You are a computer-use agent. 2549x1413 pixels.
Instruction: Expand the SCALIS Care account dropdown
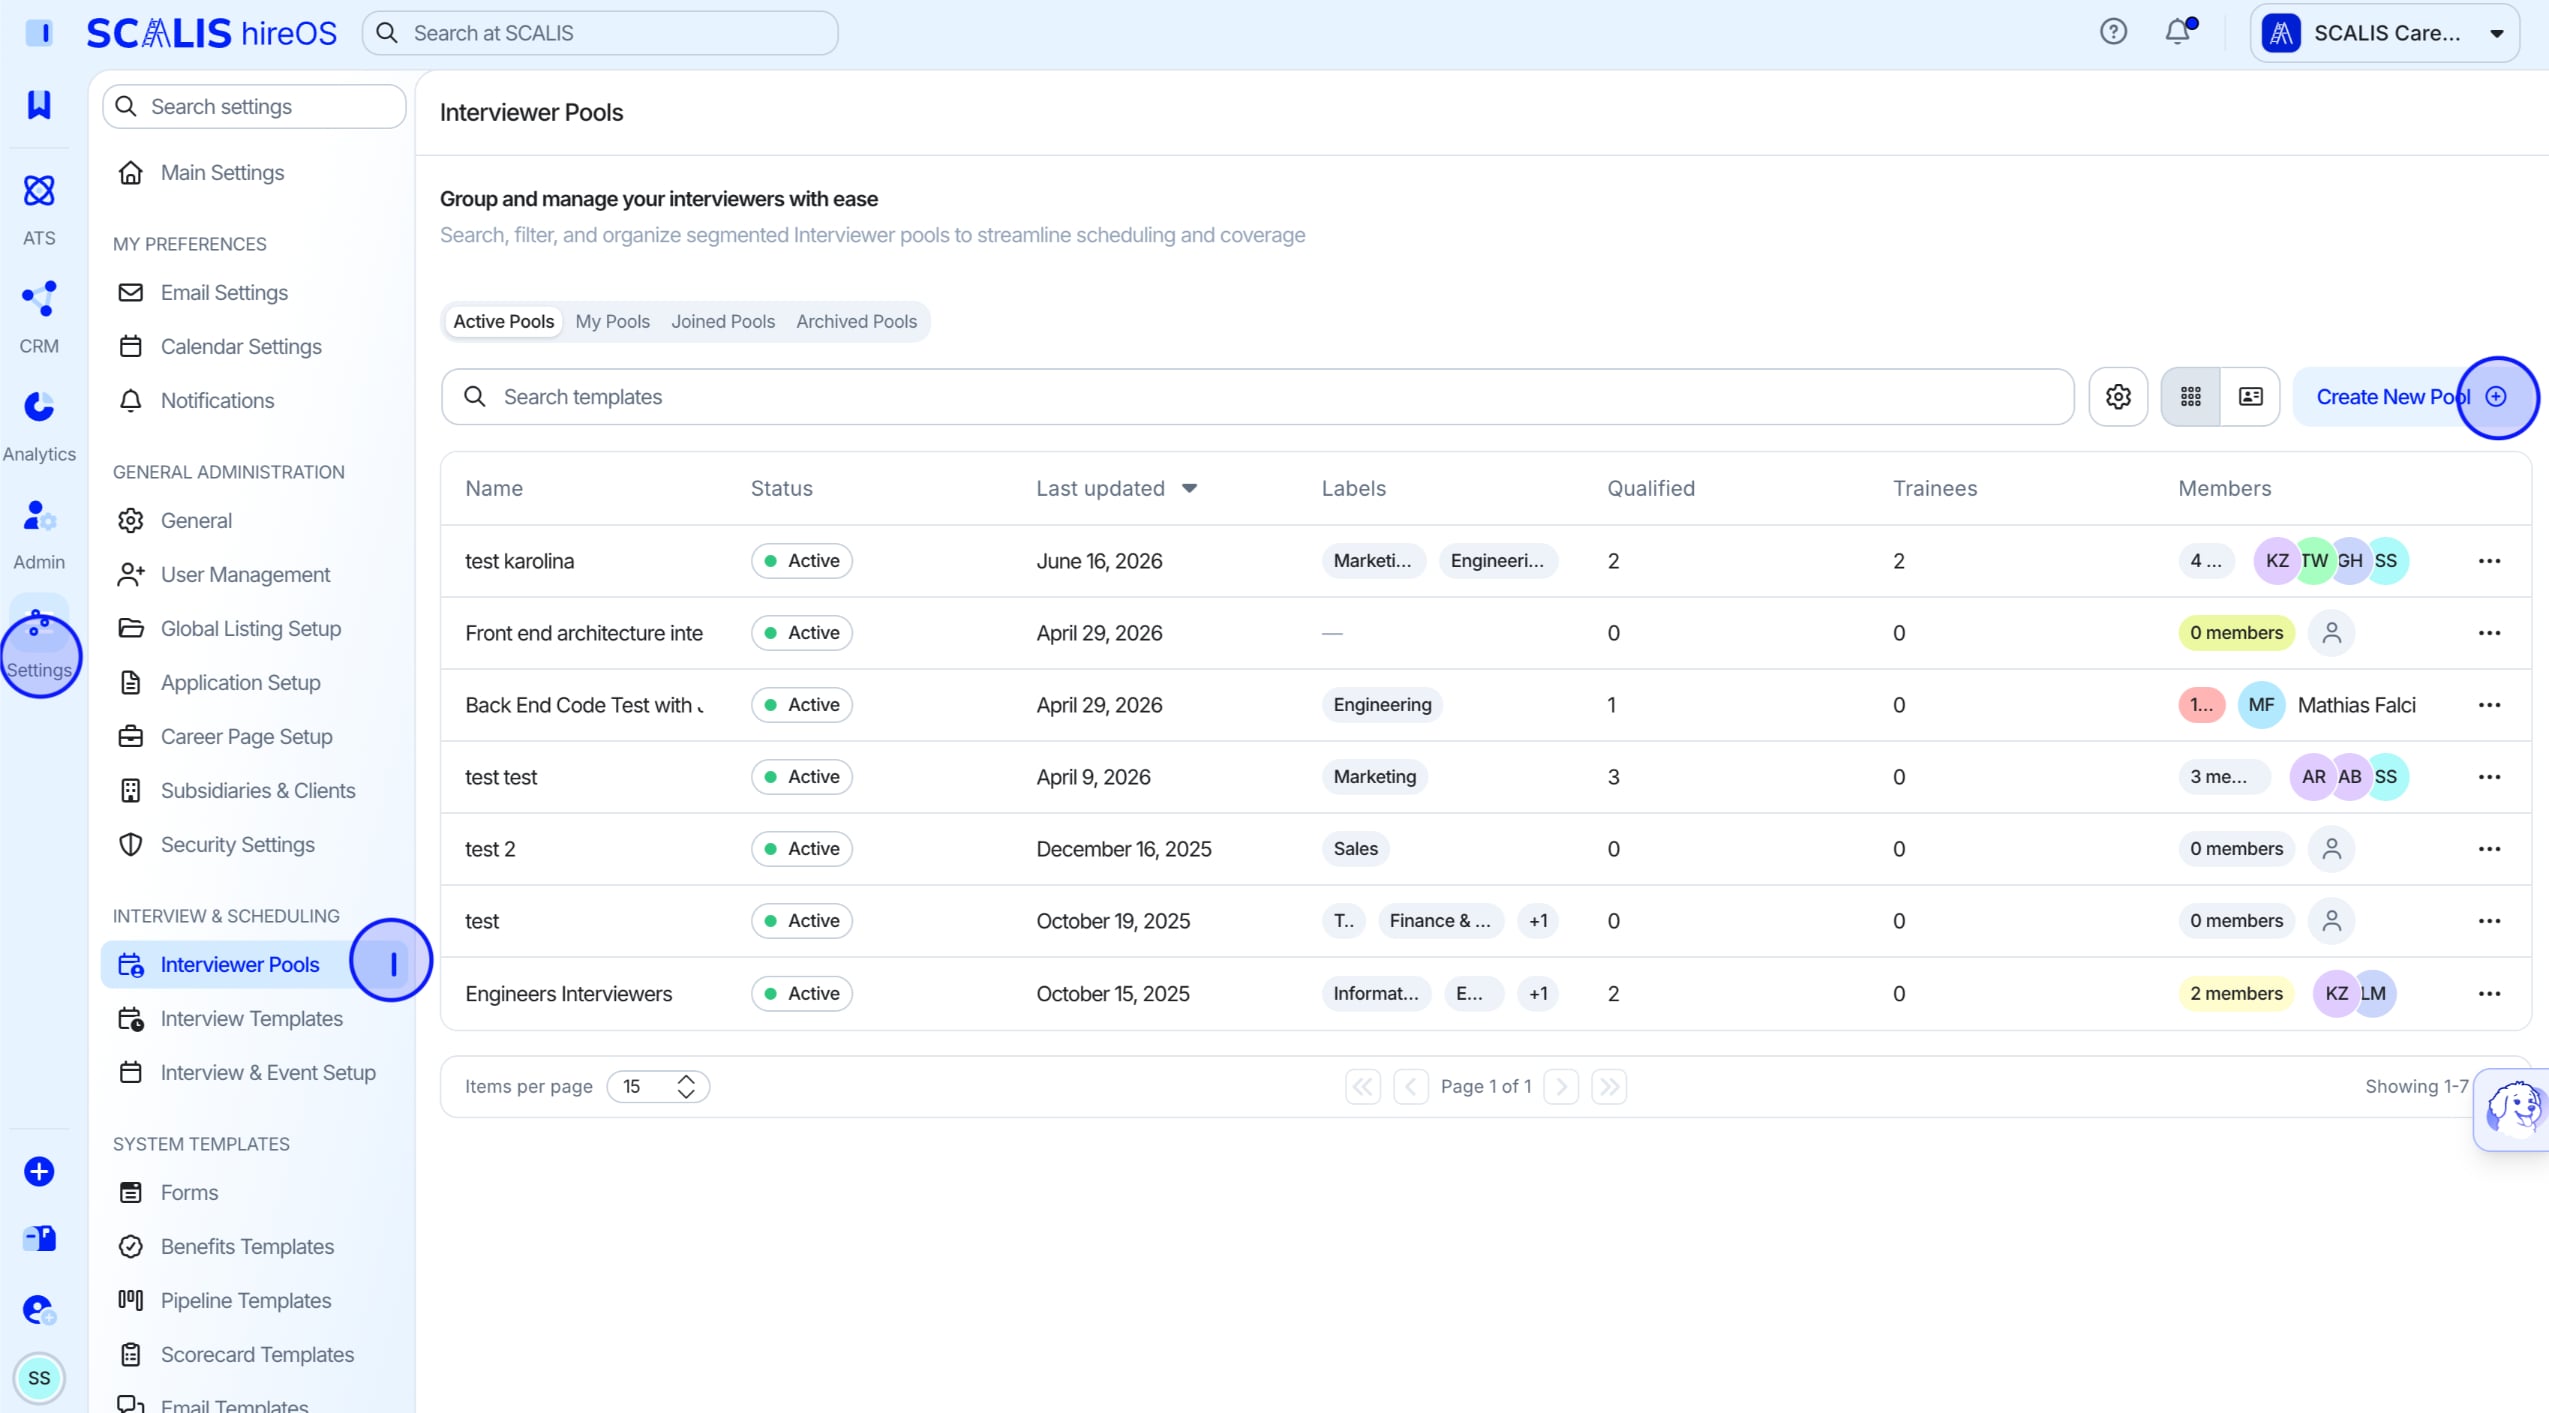(x=2385, y=33)
